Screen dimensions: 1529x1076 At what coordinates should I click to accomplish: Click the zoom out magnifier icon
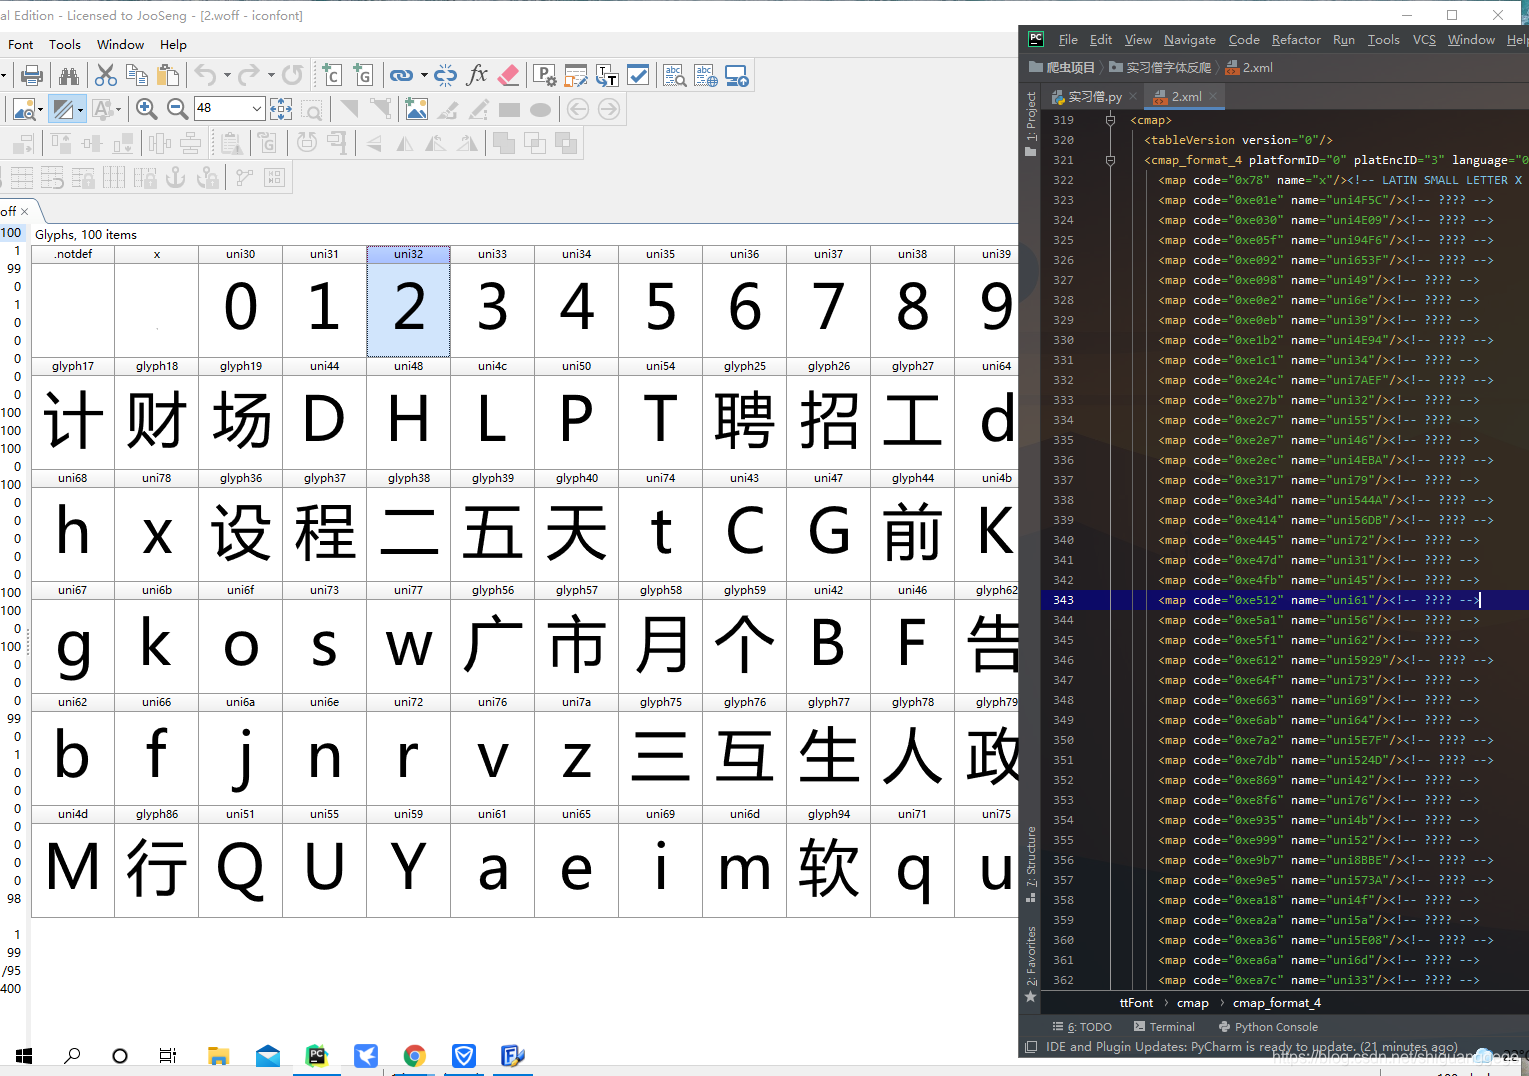[177, 109]
